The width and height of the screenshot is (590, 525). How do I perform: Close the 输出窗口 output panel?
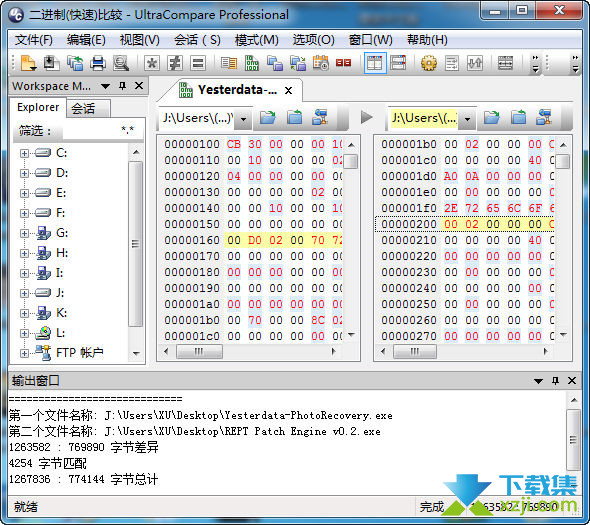tap(572, 381)
